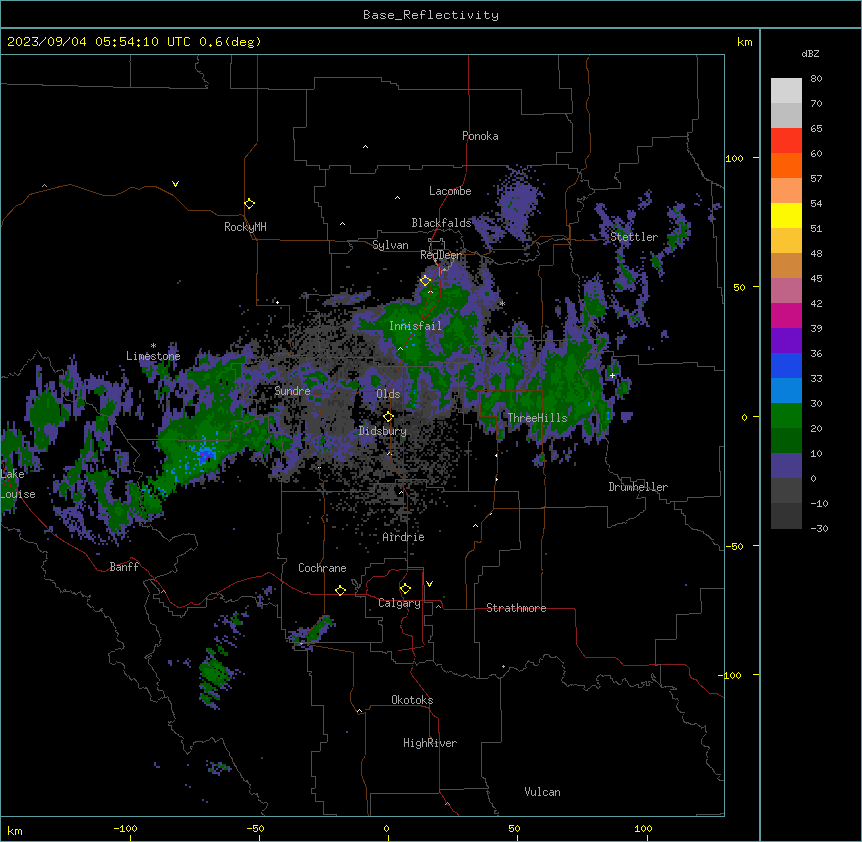Screen dimensions: 862x842
Task: Select the yellow diamond marker above Calgary
Action: tap(405, 589)
